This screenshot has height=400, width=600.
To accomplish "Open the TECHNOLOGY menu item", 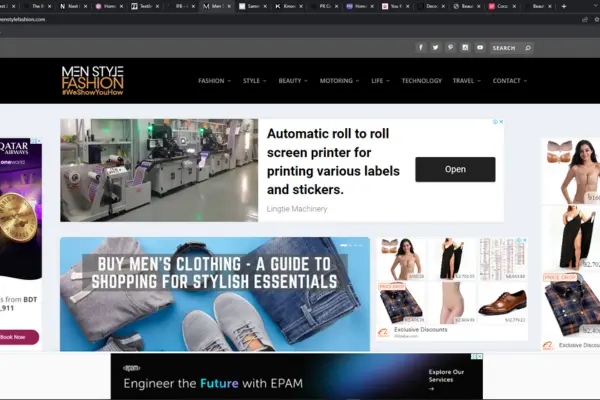I will click(422, 81).
